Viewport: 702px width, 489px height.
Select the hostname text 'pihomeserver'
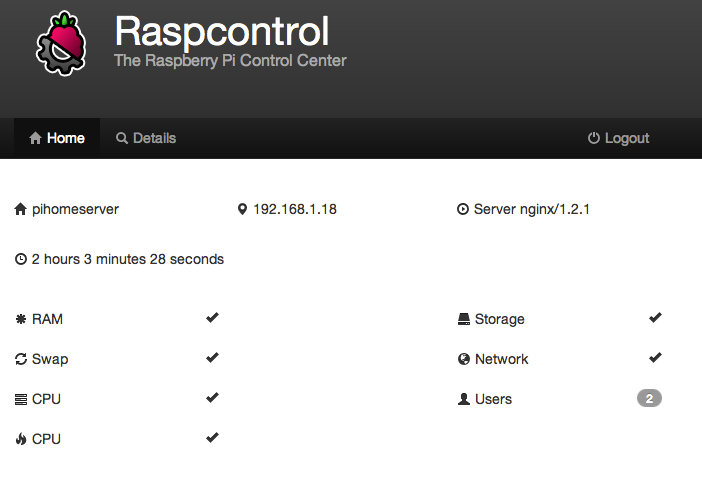tap(75, 210)
